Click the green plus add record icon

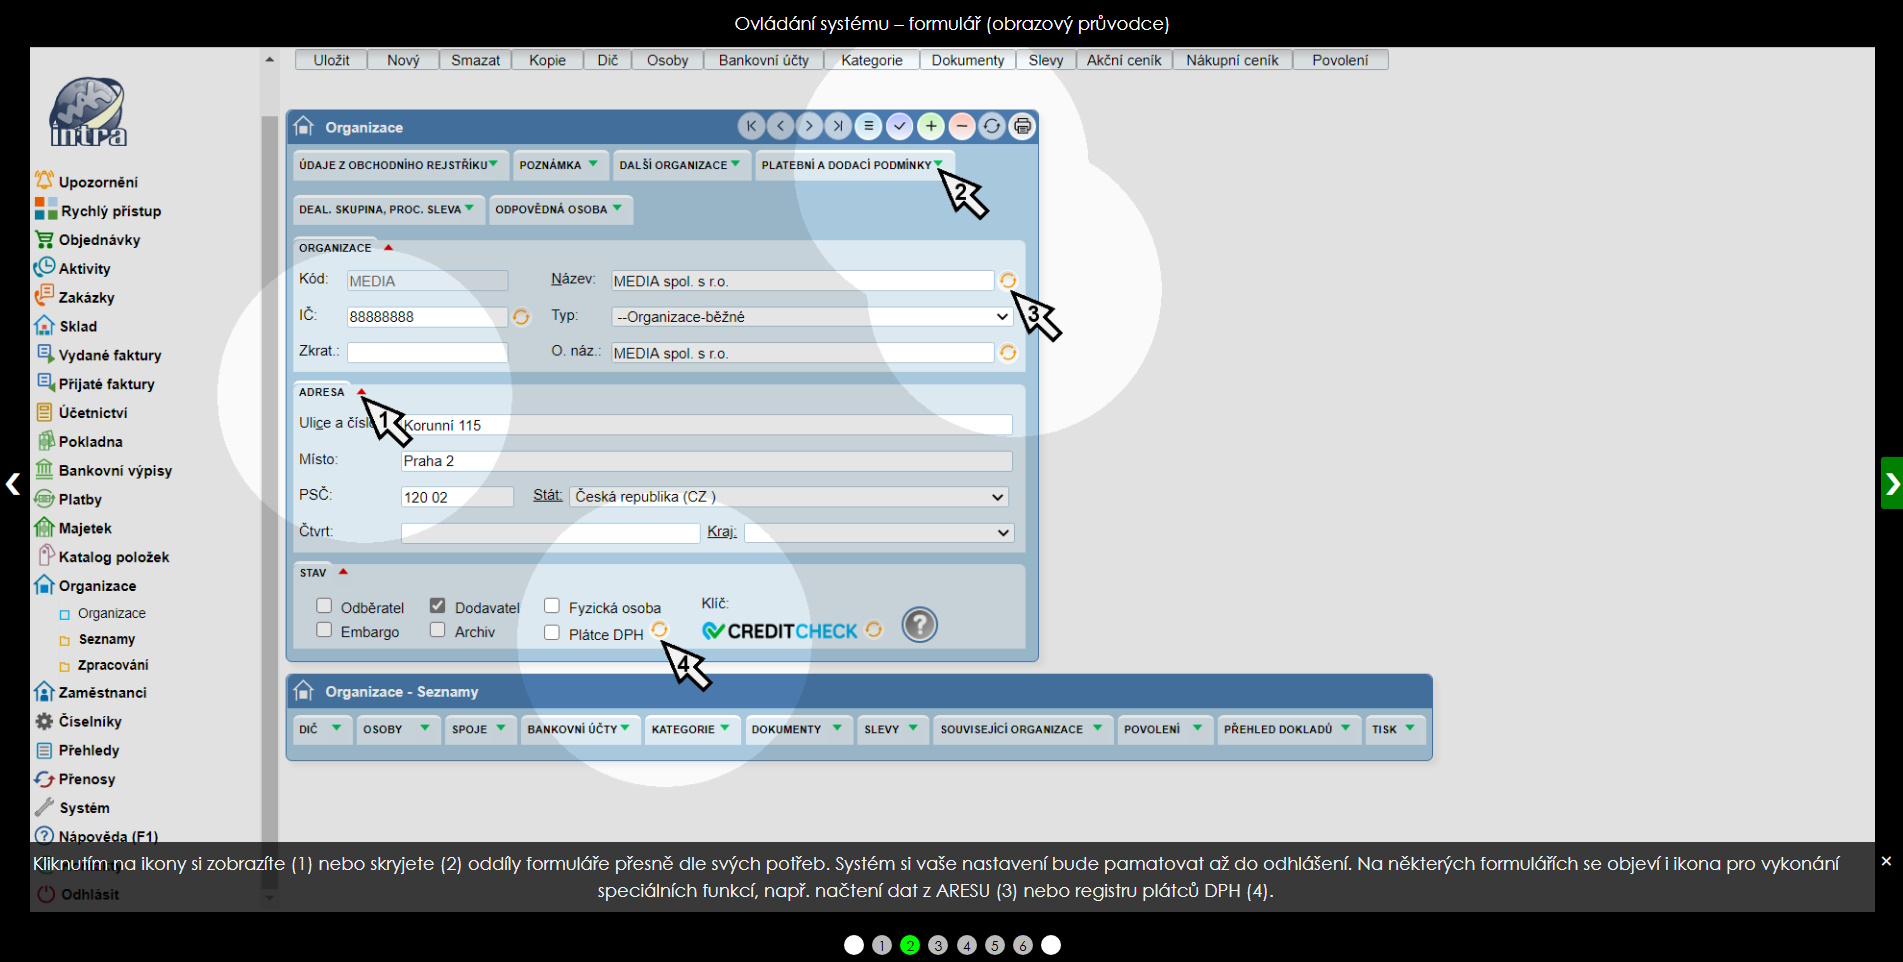(x=930, y=126)
